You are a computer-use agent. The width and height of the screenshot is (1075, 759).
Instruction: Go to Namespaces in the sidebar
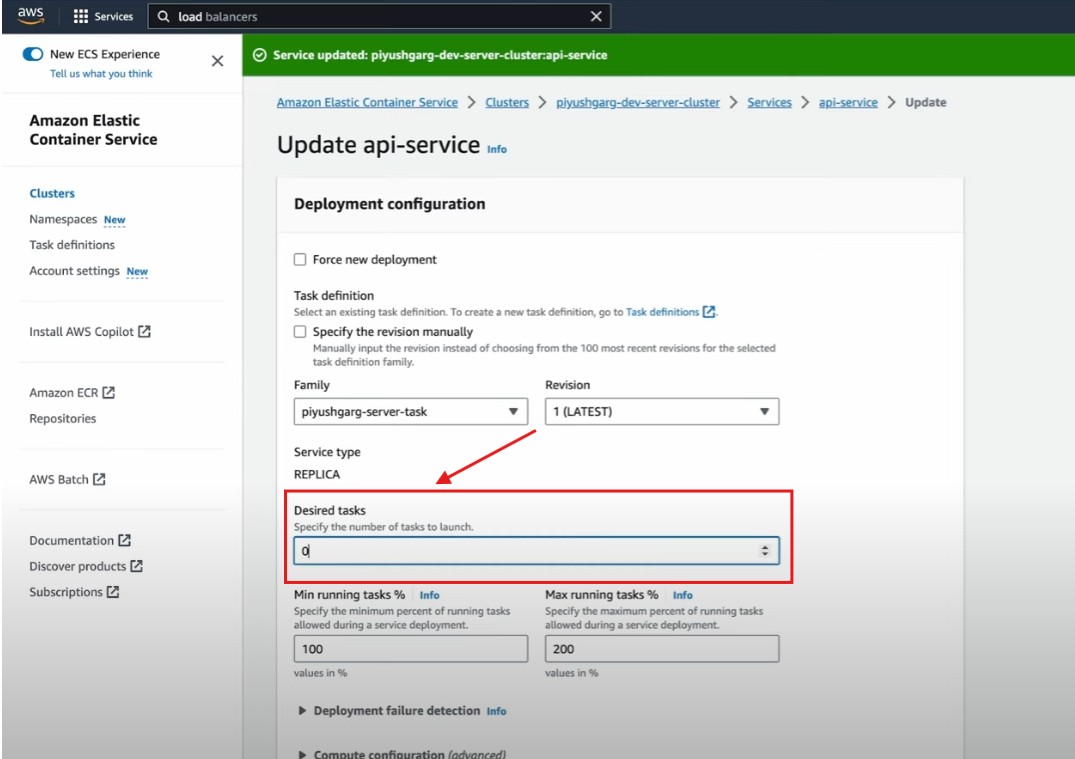point(63,219)
